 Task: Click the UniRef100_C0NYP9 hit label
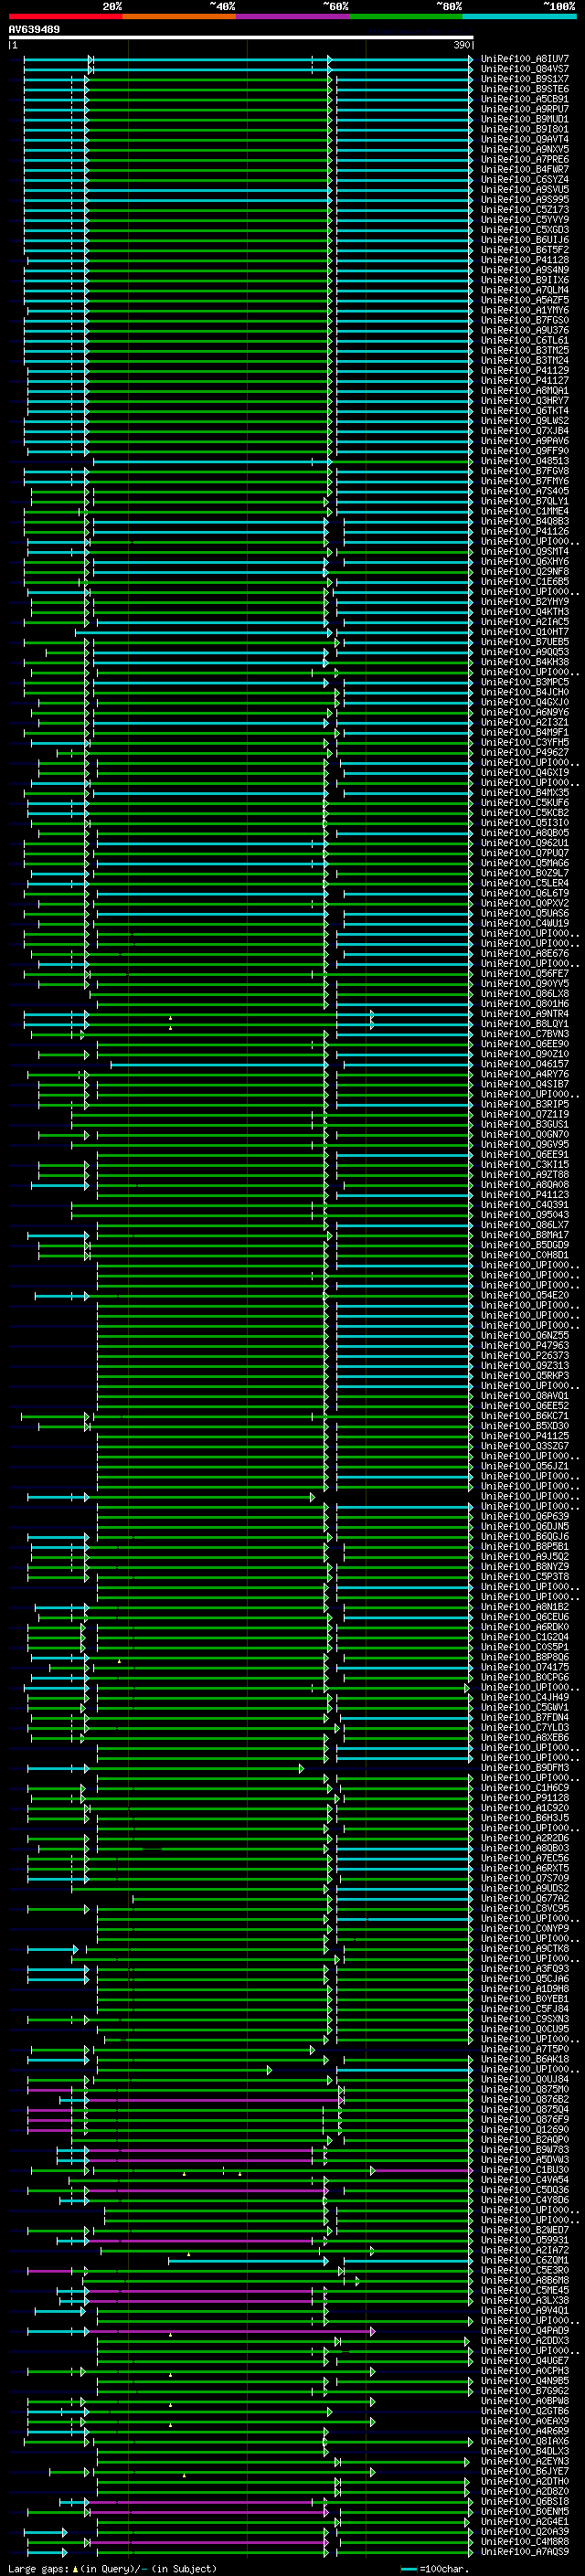pos(525,1929)
